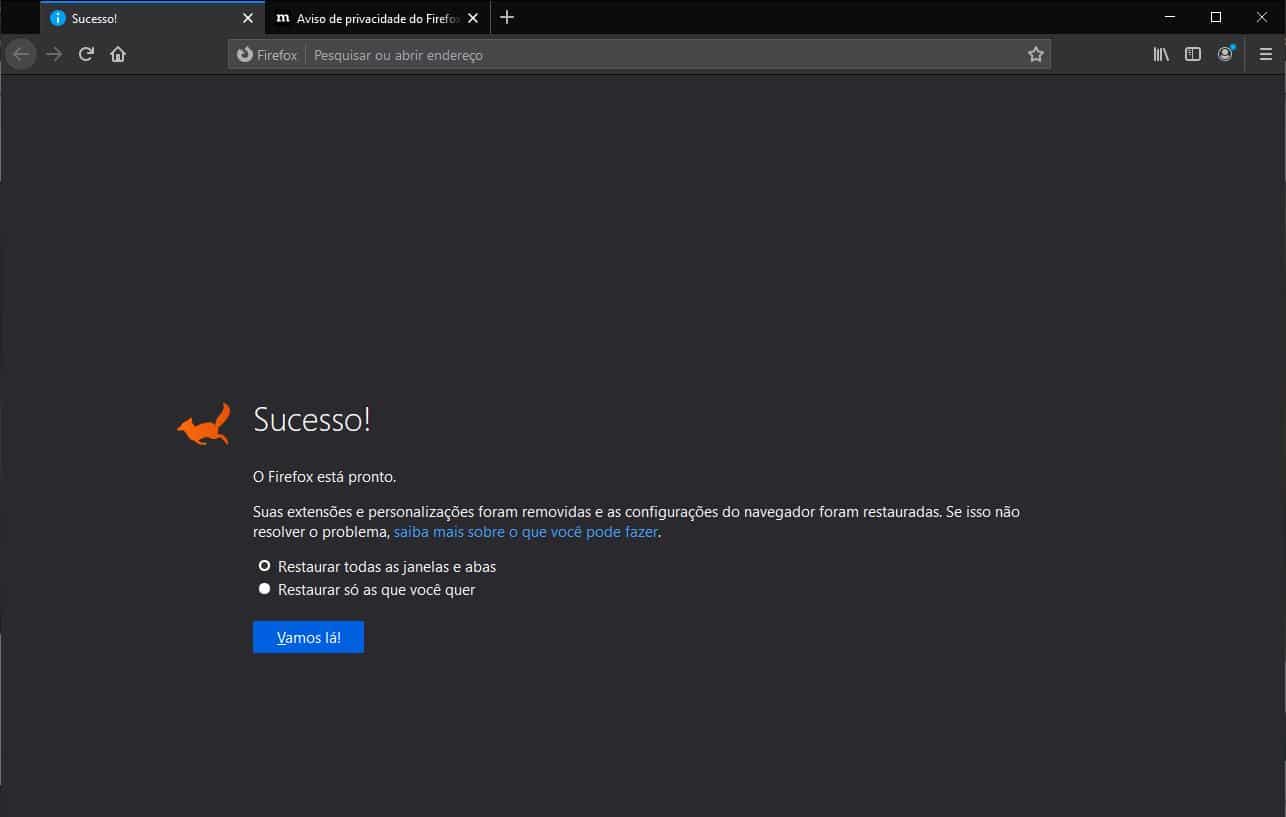Viewport: 1286px width, 817px height.
Task: Switch to the Sucesso! tab
Action: pyautogui.click(x=153, y=18)
